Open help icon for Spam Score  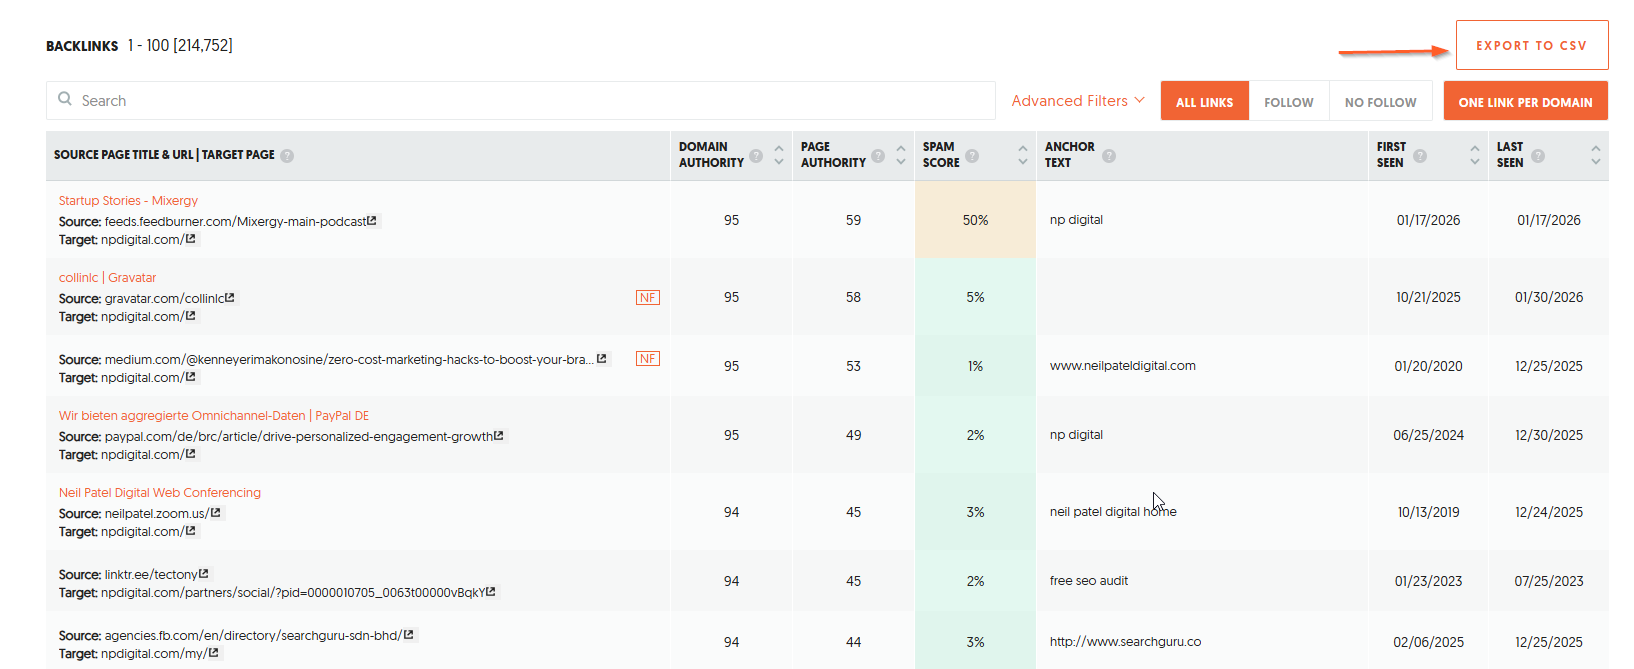(972, 156)
